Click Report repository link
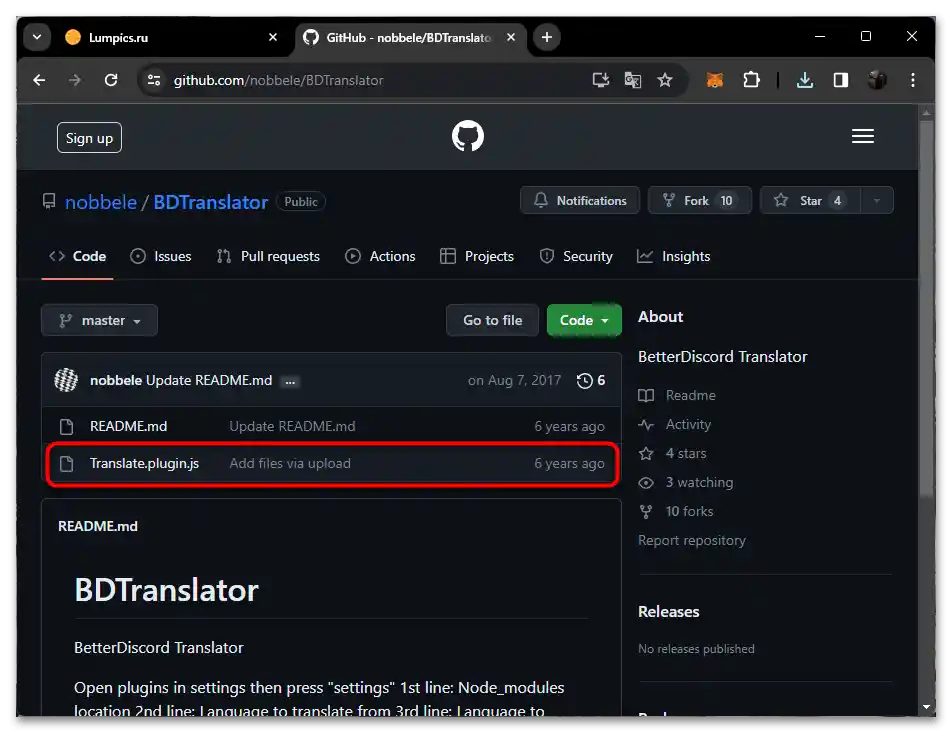This screenshot has width=952, height=733. [x=692, y=541]
